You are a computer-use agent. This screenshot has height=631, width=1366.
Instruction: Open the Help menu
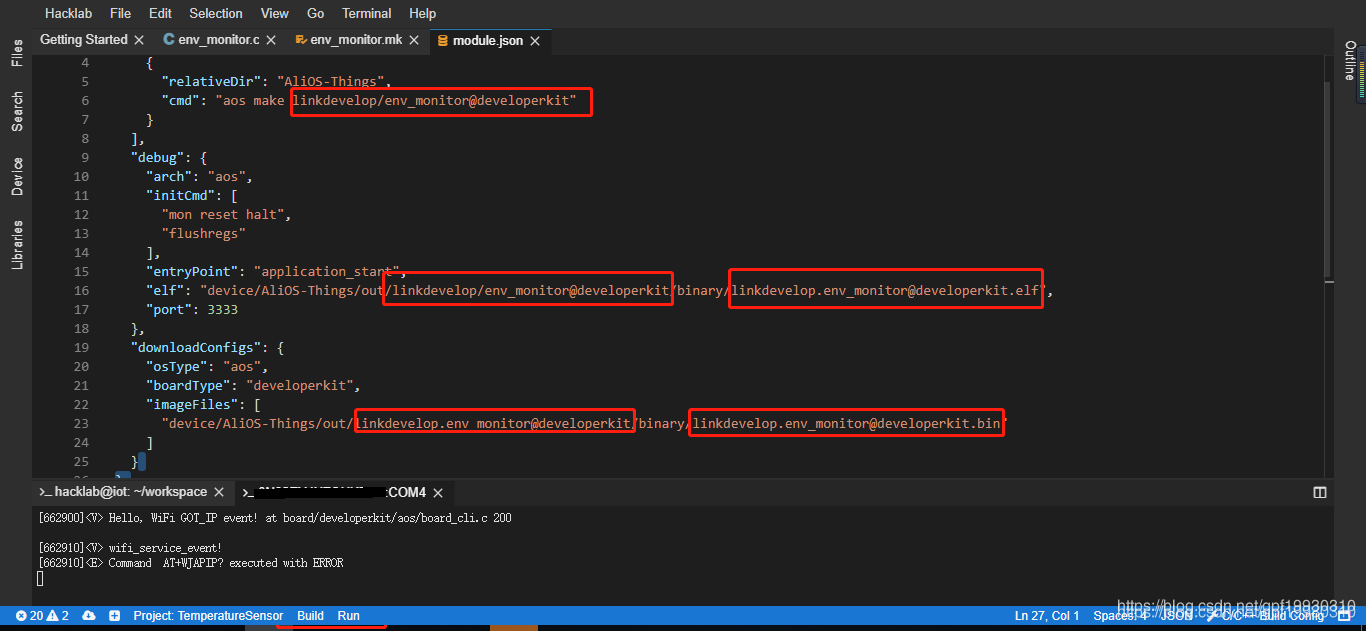tap(423, 13)
